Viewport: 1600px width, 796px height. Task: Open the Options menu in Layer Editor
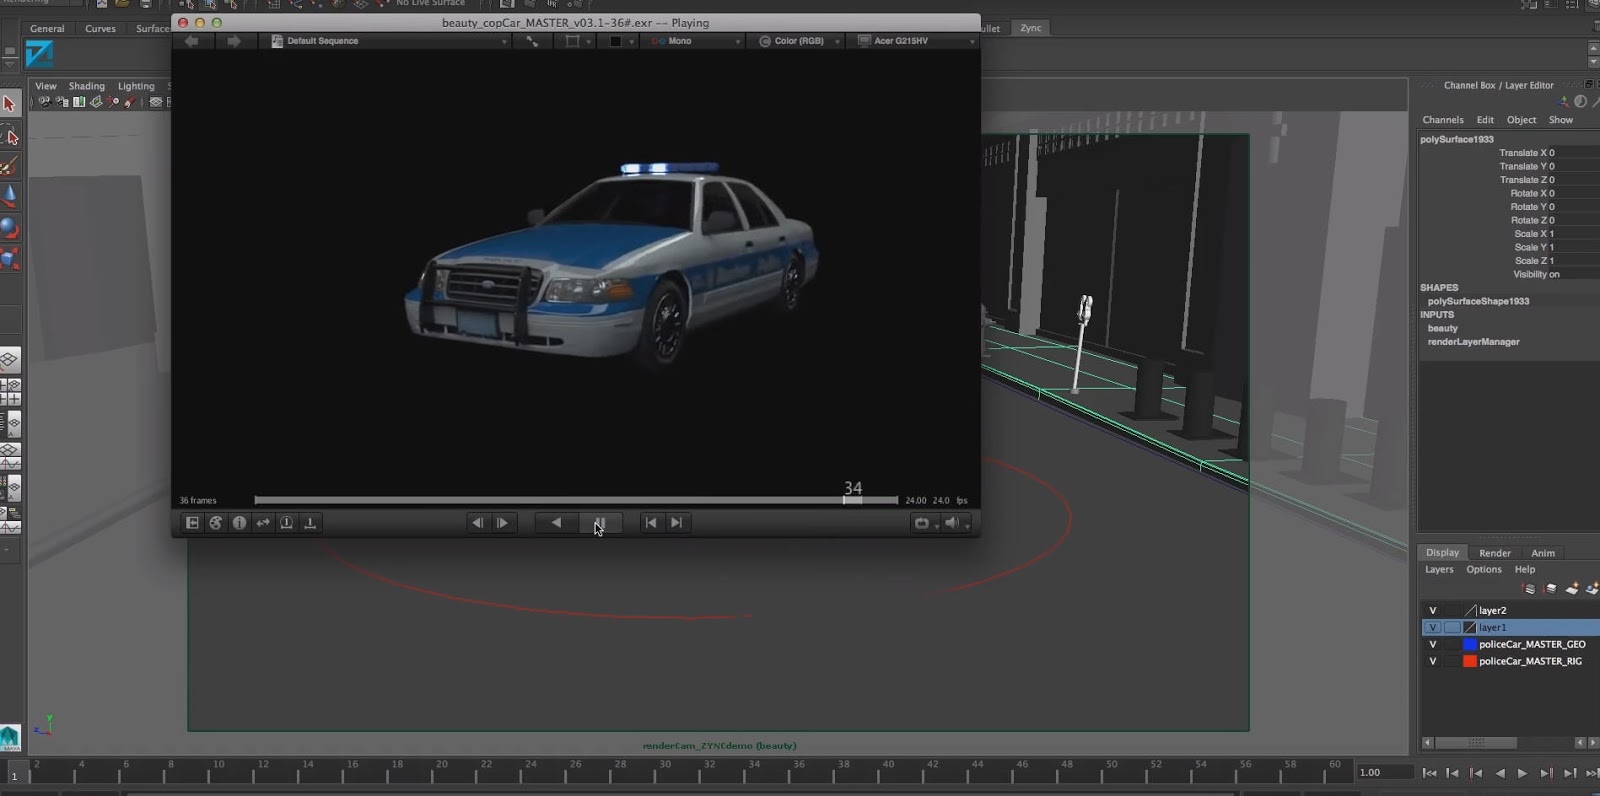pyautogui.click(x=1484, y=570)
